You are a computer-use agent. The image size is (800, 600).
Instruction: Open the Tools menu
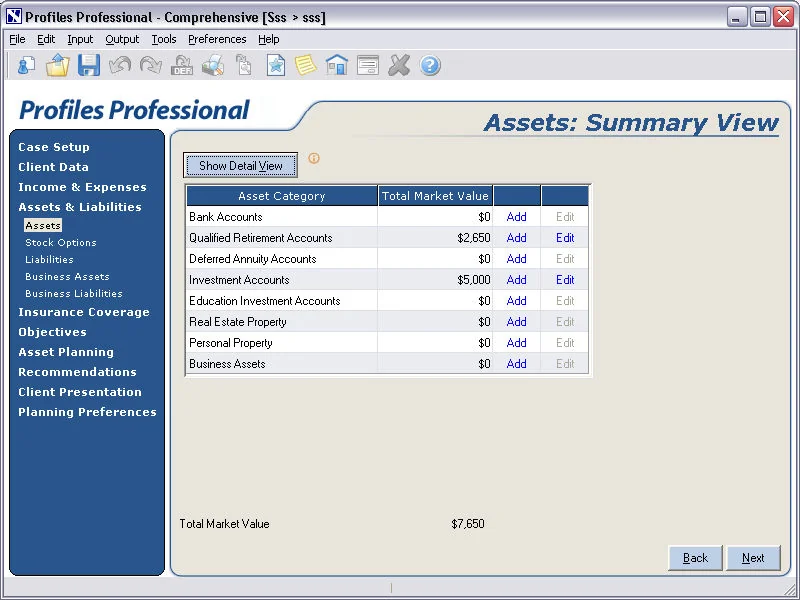(164, 39)
